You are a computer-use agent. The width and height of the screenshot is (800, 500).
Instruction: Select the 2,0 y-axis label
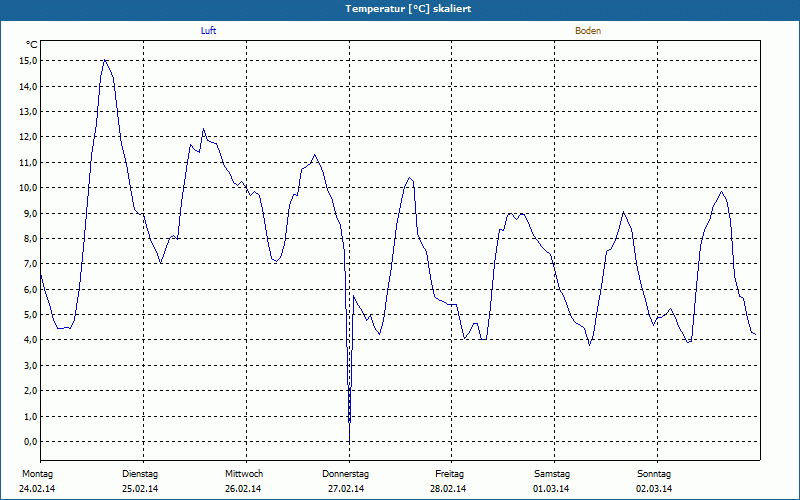33,391
